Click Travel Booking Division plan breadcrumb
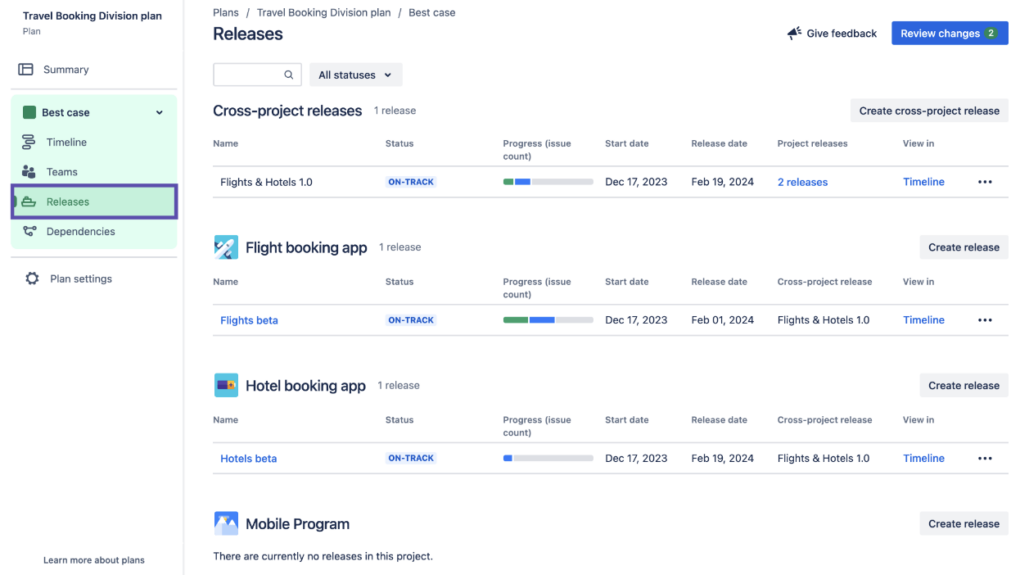The image size is (1020, 575). pyautogui.click(x=324, y=12)
